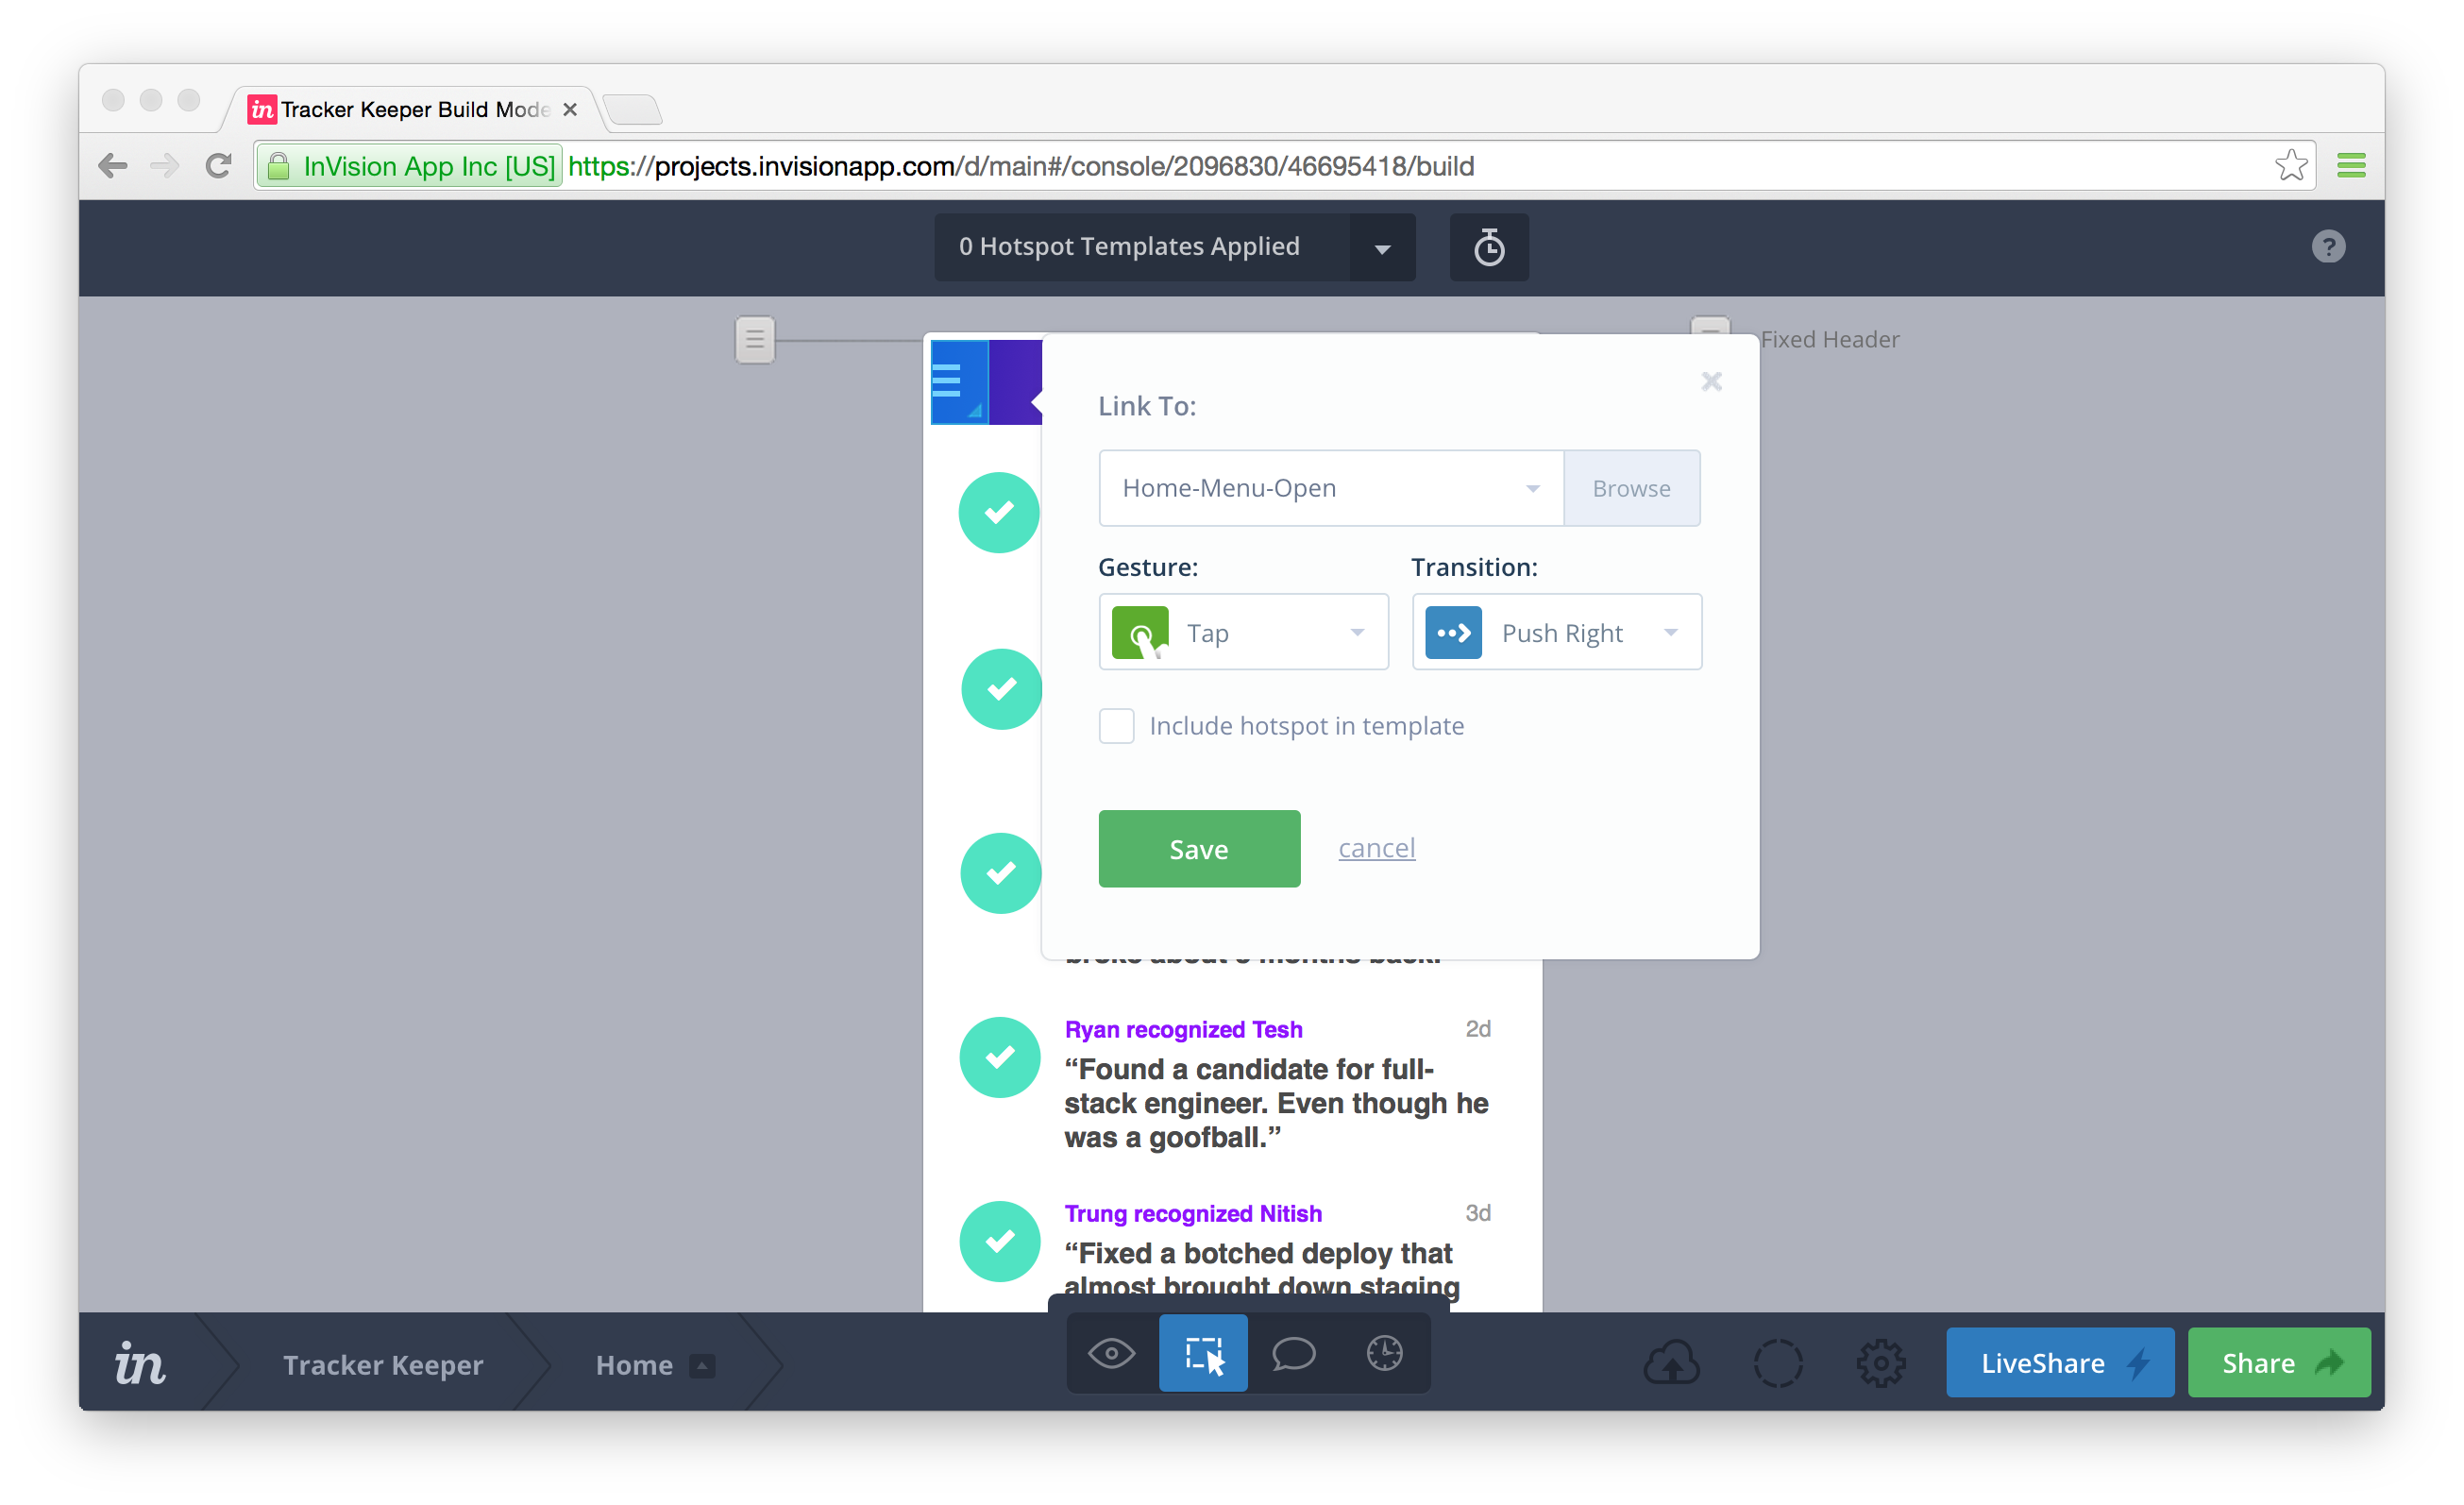Image resolution: width=2464 pixels, height=1505 pixels.
Task: Click the timer redirect stopwatch icon
Action: (x=1488, y=247)
